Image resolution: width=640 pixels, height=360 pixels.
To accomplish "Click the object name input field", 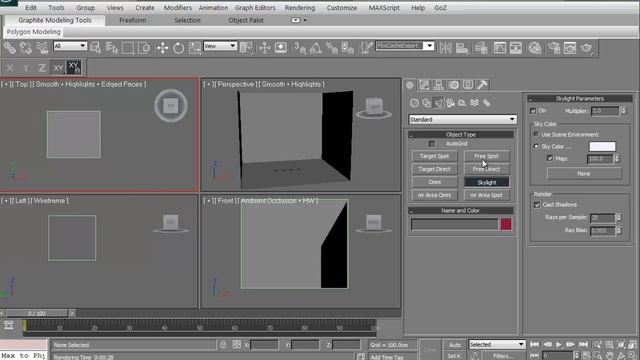I will point(454,224).
